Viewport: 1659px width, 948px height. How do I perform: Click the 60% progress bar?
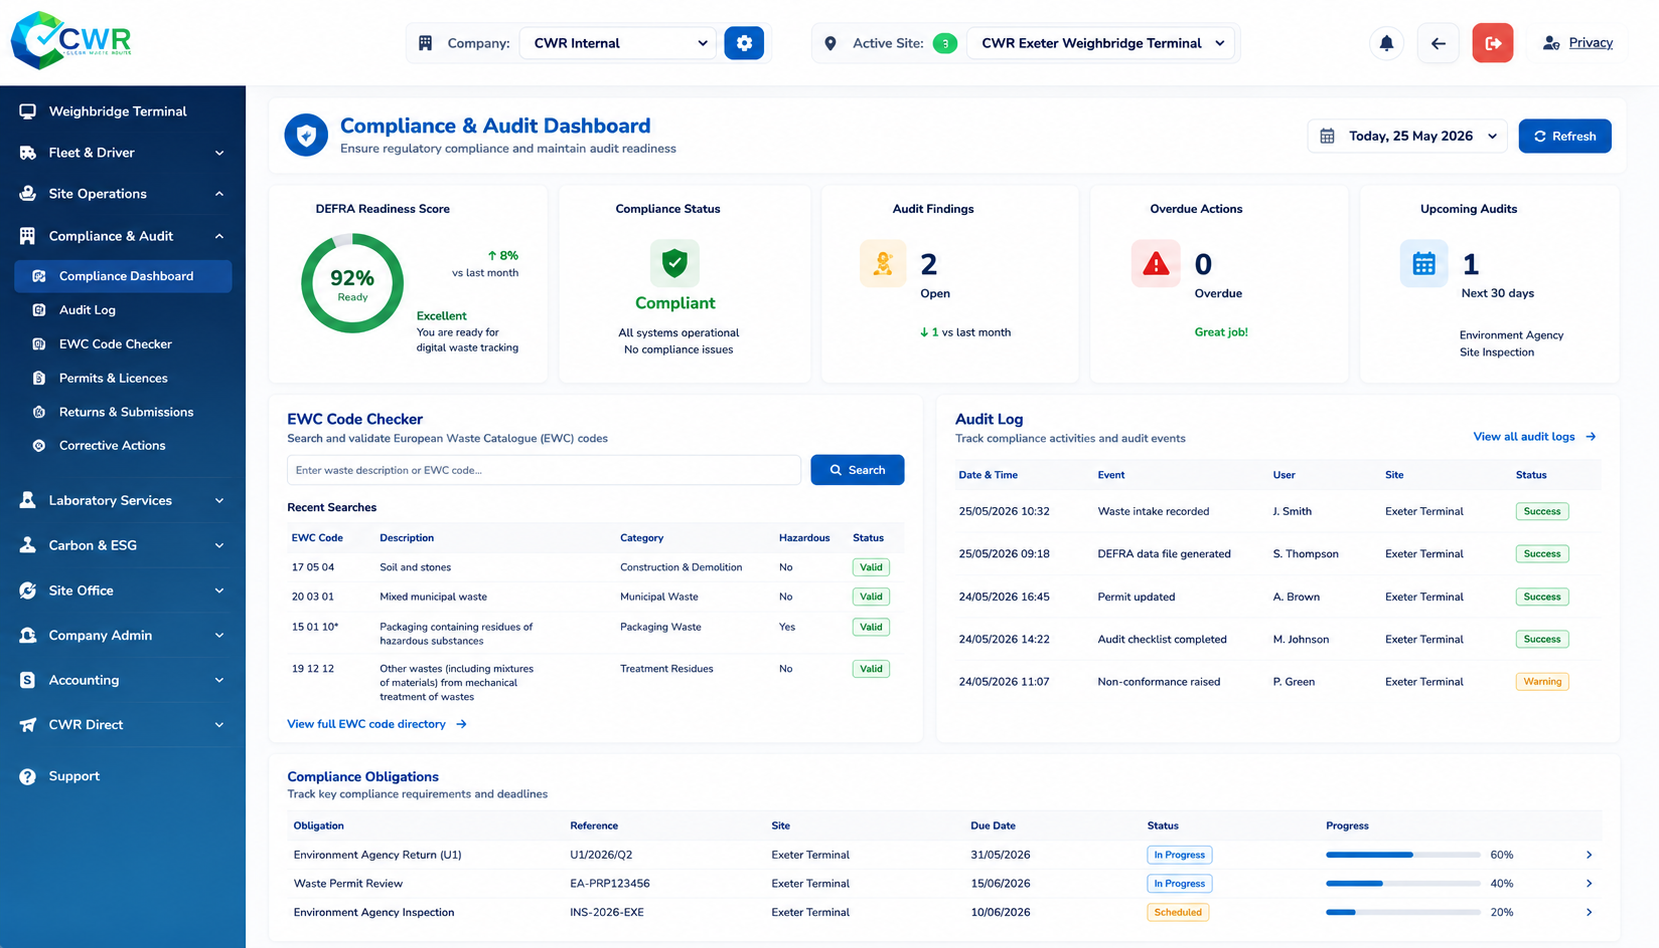[x=1403, y=855]
